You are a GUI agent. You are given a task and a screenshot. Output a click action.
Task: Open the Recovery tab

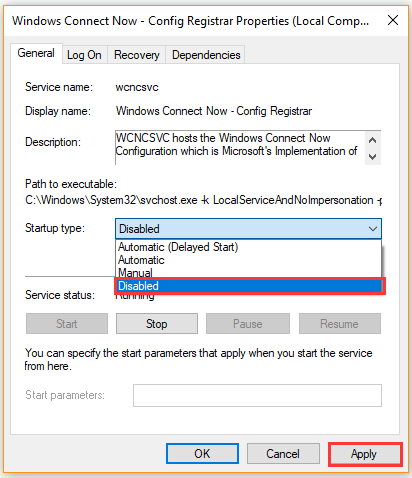(x=137, y=55)
